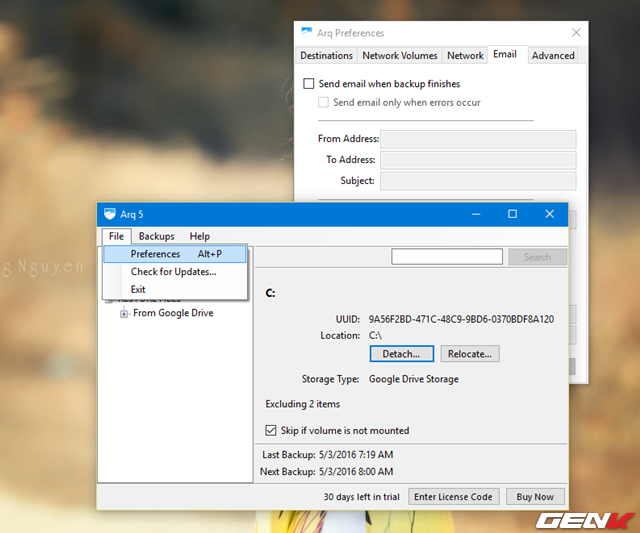The image size is (640, 533).
Task: Click the Arq 5 shield icon in title bar
Action: (x=110, y=214)
